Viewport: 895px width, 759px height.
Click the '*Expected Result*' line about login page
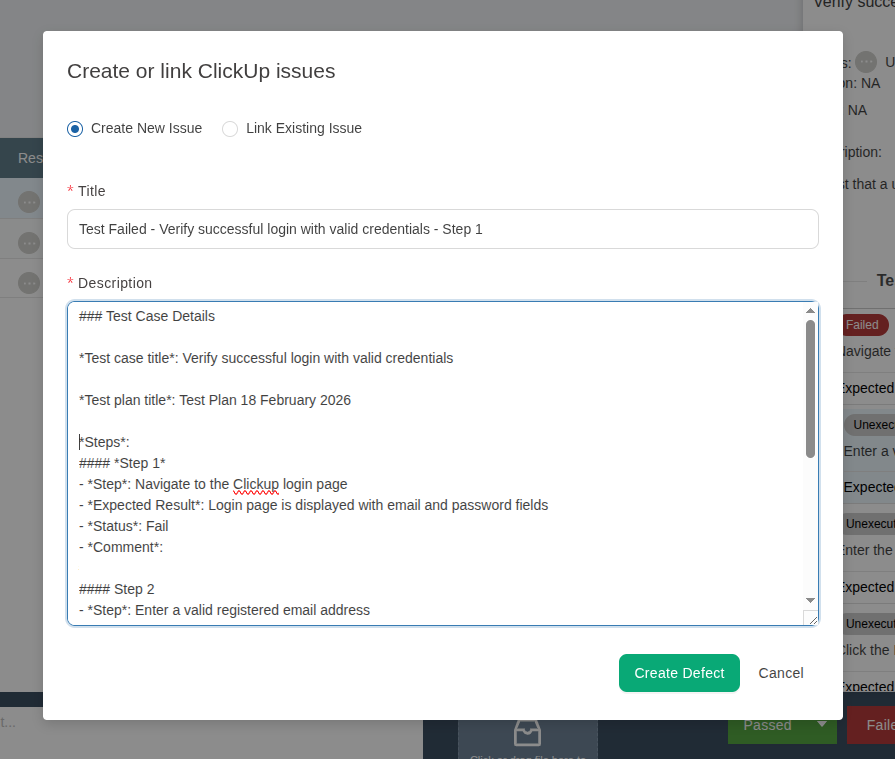click(x=313, y=505)
